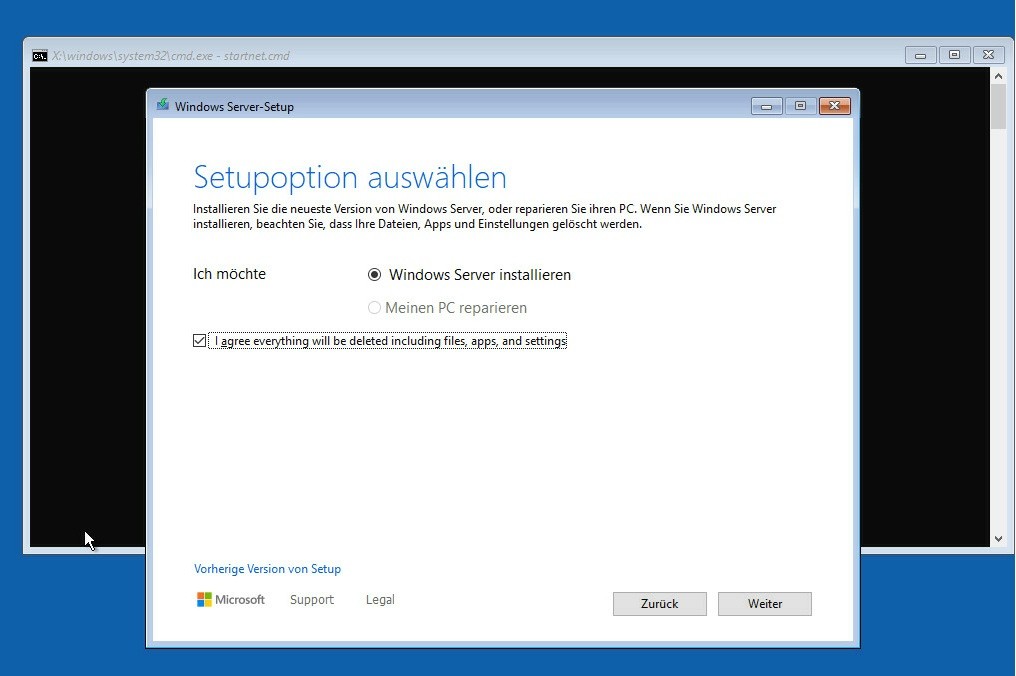Click the console scrollbar up arrow
The width and height of the screenshot is (1016, 676).
point(999,76)
